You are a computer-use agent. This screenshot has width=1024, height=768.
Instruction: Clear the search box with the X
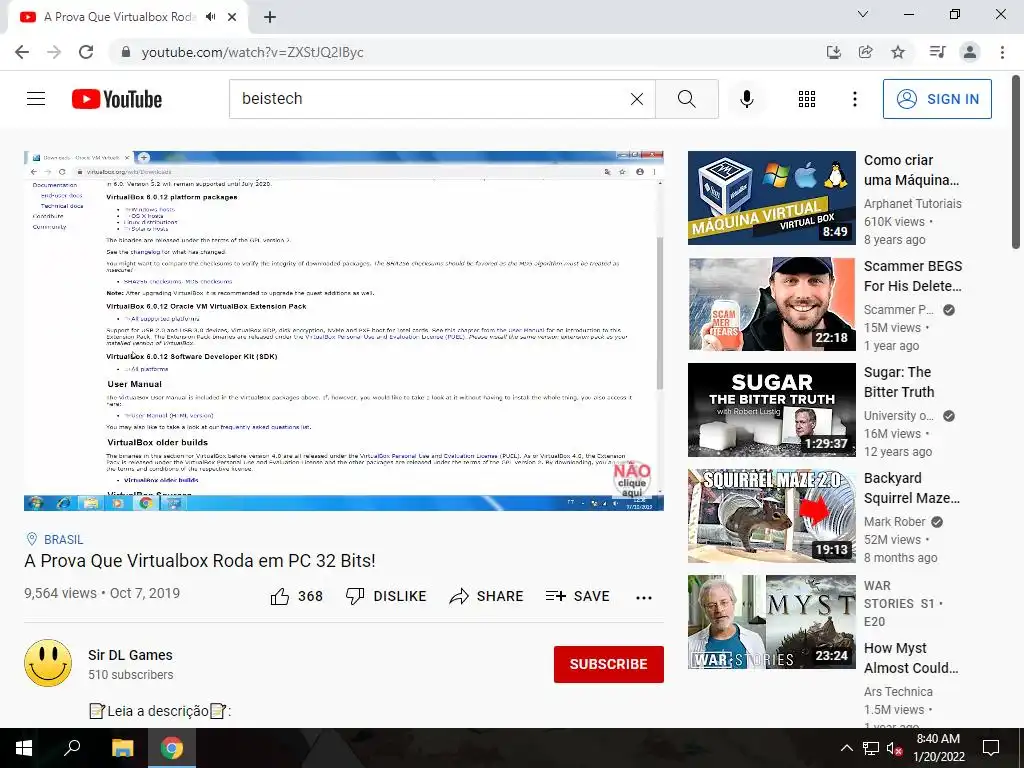(x=637, y=99)
